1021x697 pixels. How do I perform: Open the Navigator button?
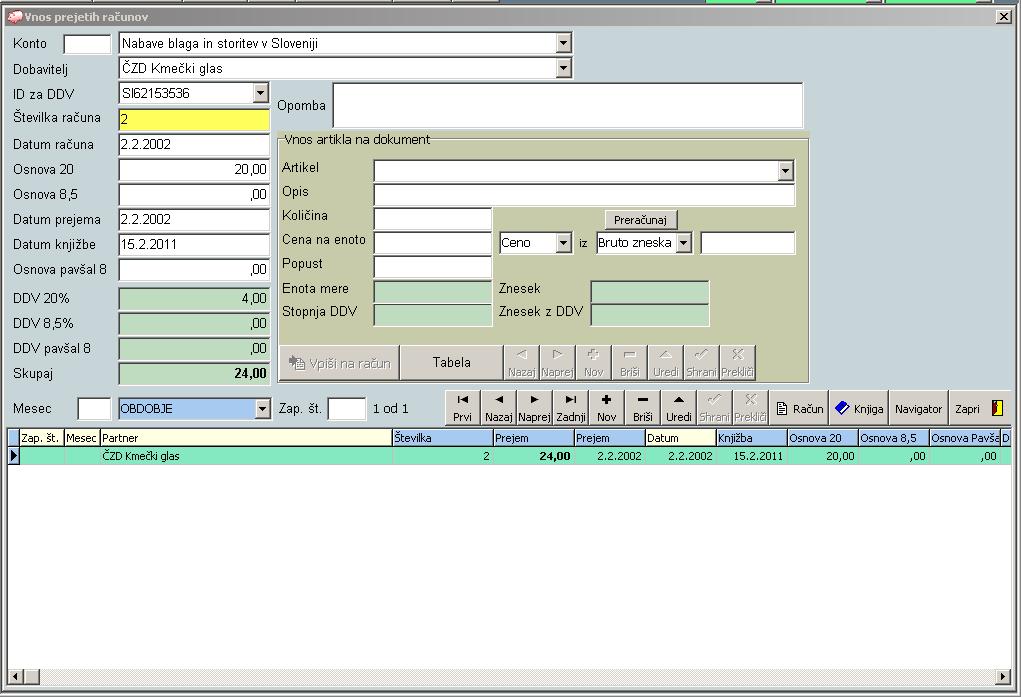[918, 408]
